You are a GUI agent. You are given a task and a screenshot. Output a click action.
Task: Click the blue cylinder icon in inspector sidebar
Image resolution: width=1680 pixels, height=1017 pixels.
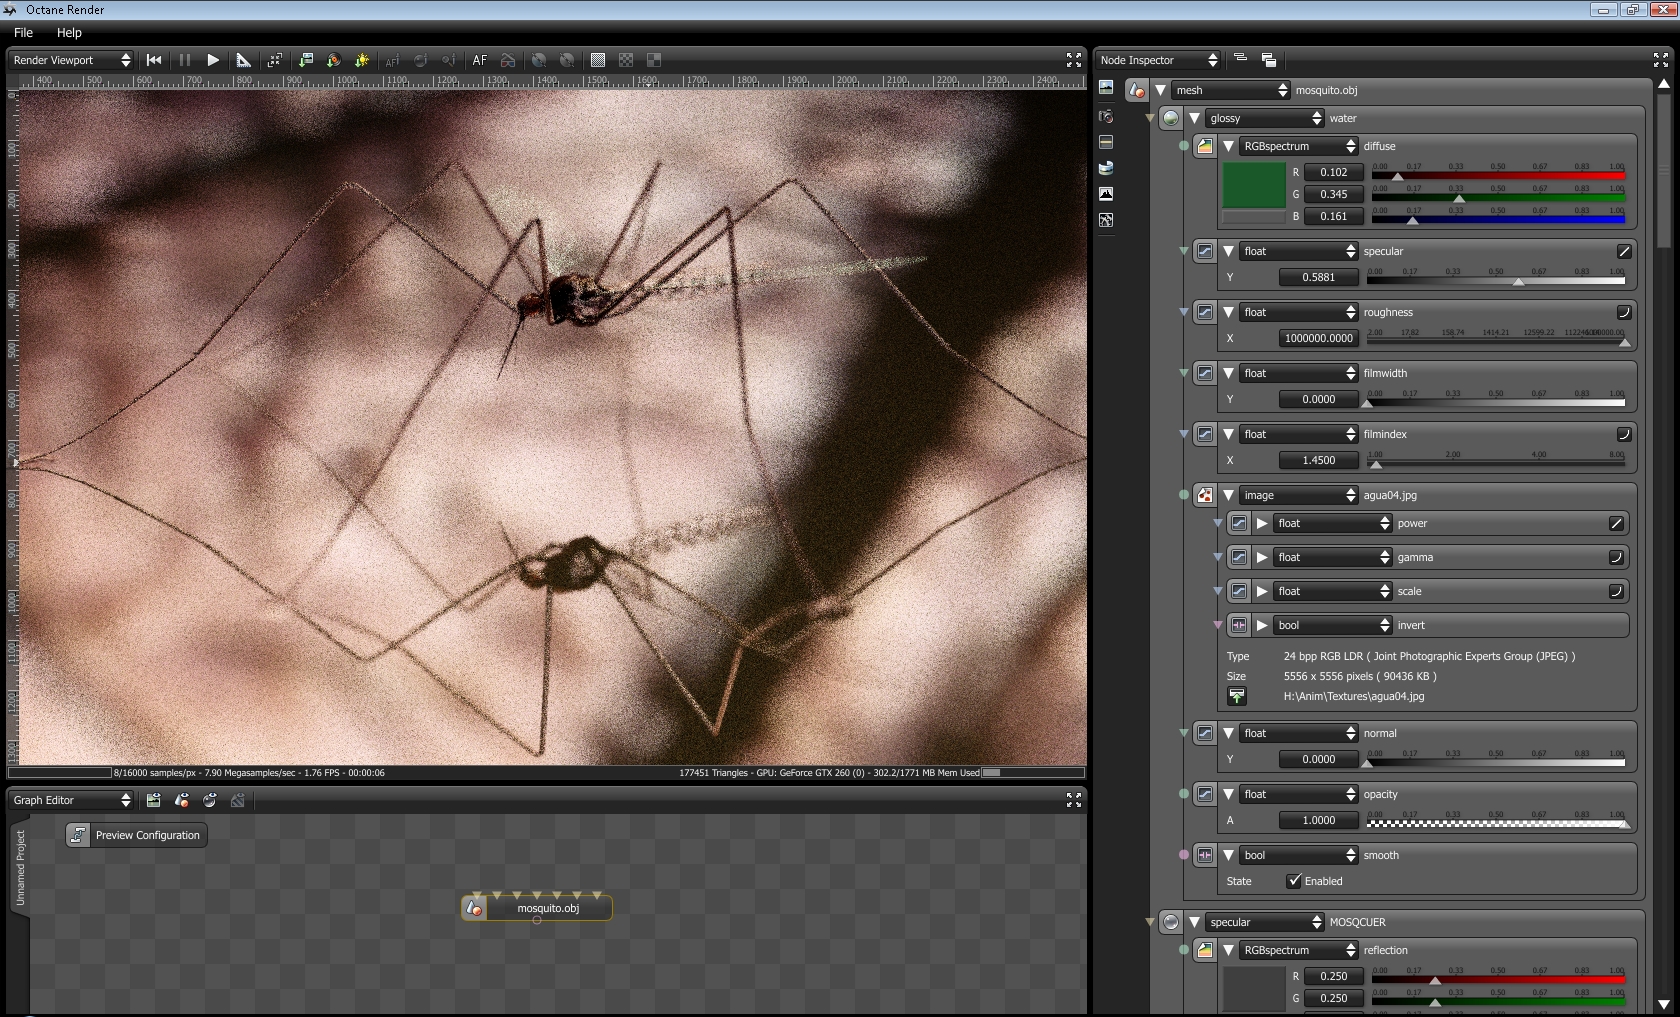point(1106,168)
